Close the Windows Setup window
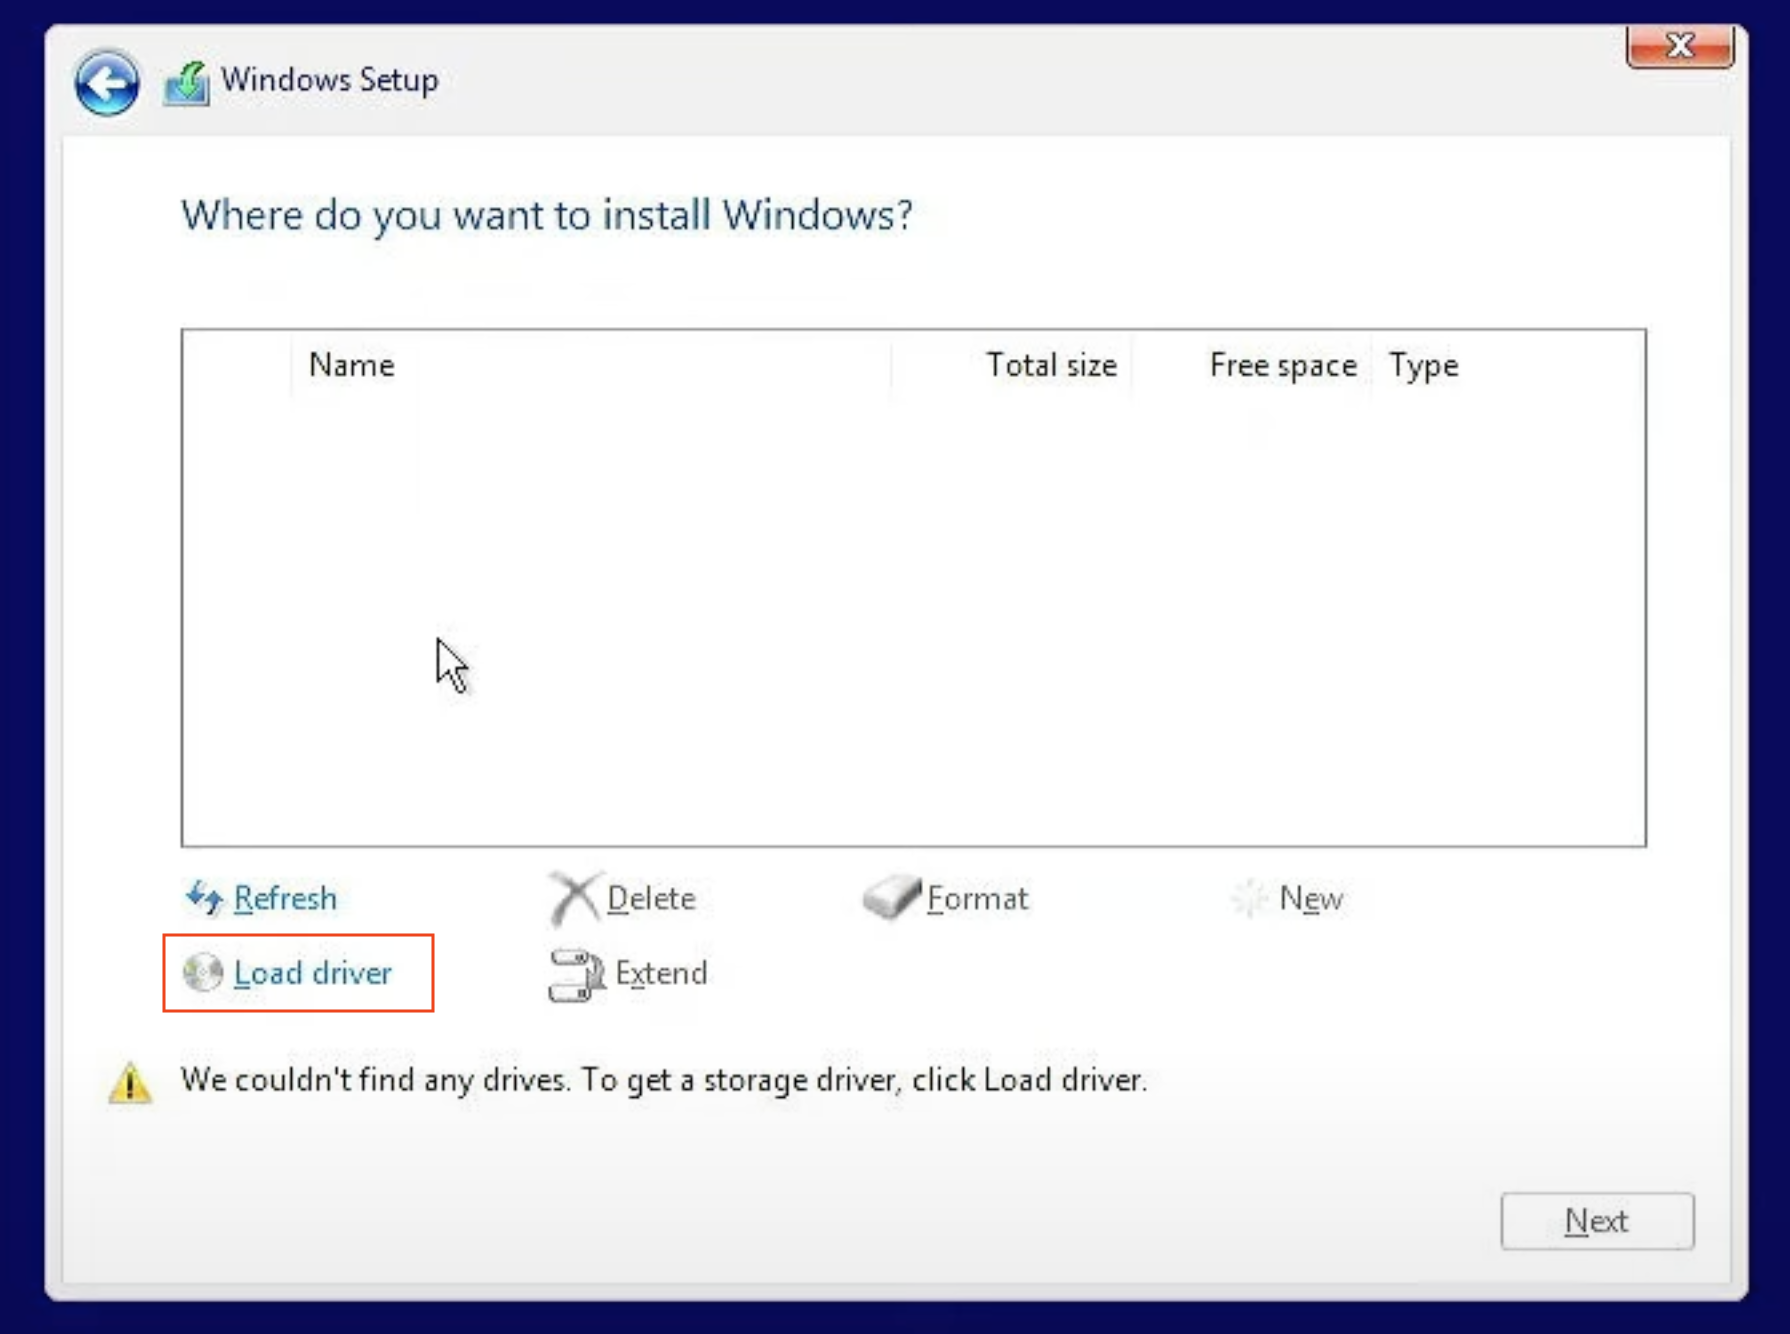The height and width of the screenshot is (1334, 1790). tap(1680, 46)
